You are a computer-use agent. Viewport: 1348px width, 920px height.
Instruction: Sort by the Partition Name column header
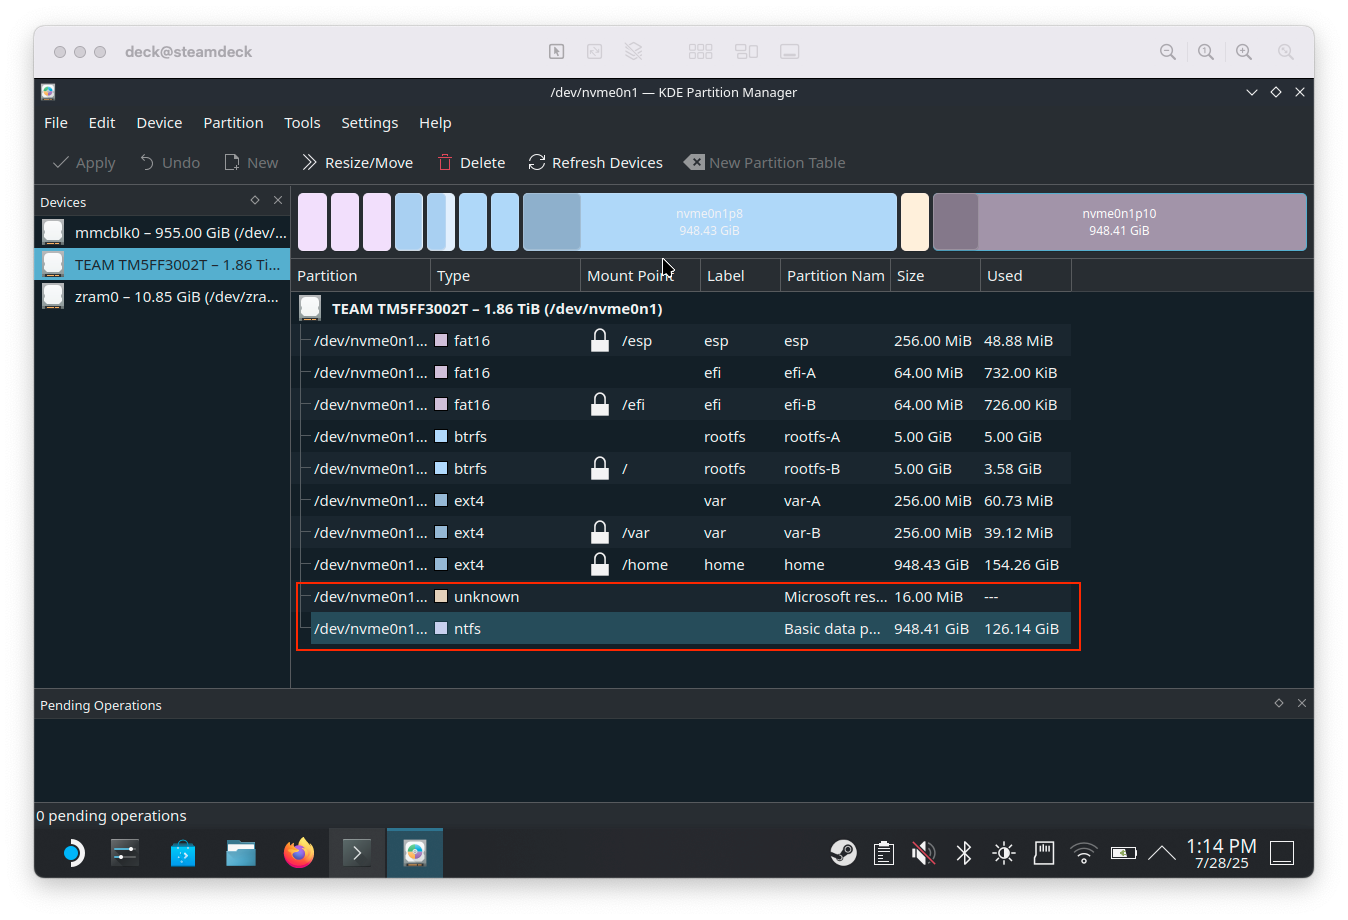[835, 276]
